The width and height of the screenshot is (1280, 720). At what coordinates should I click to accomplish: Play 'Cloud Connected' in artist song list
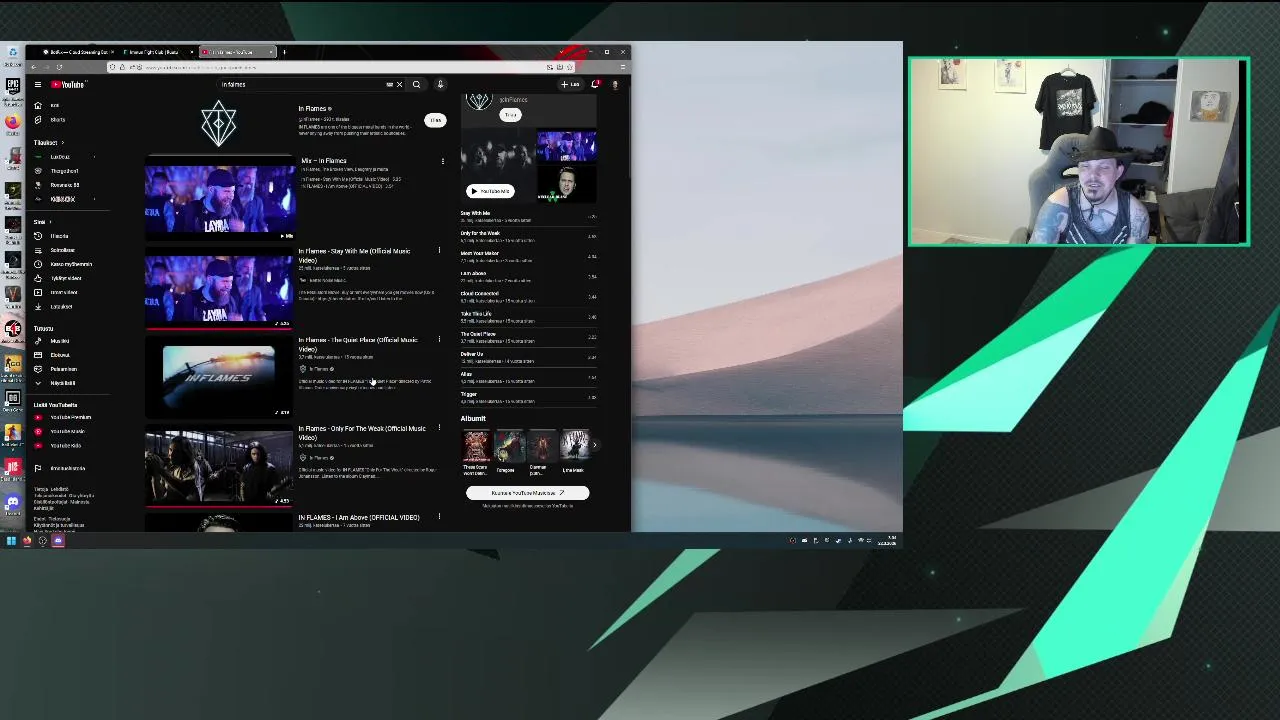(528, 296)
